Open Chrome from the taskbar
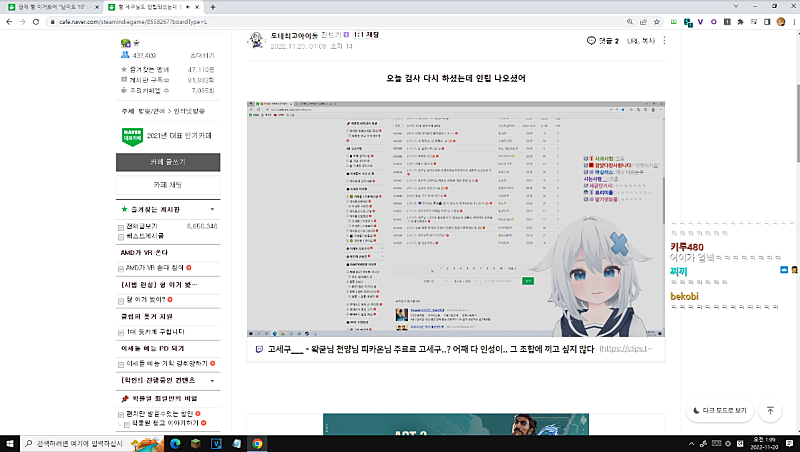 [x=257, y=443]
